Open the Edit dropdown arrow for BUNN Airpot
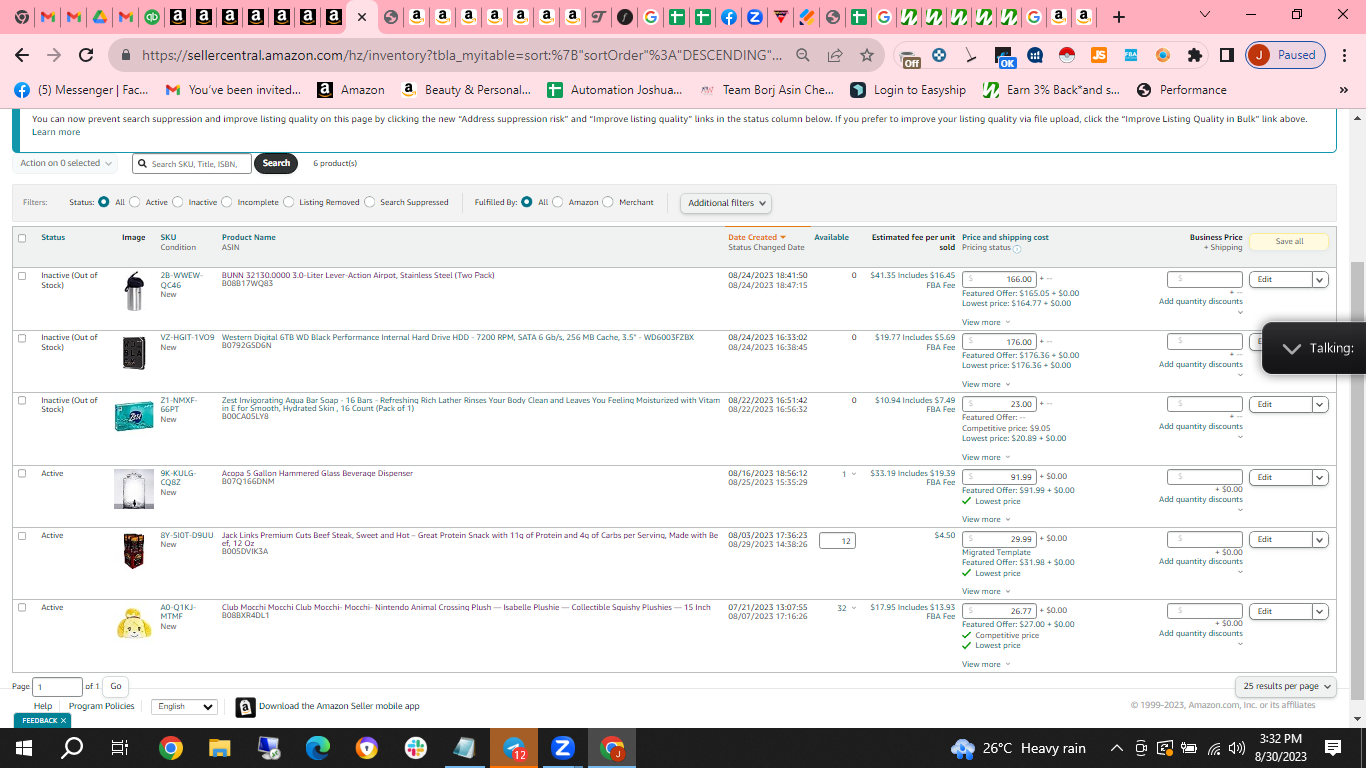The height and width of the screenshot is (768, 1366). [1320, 280]
